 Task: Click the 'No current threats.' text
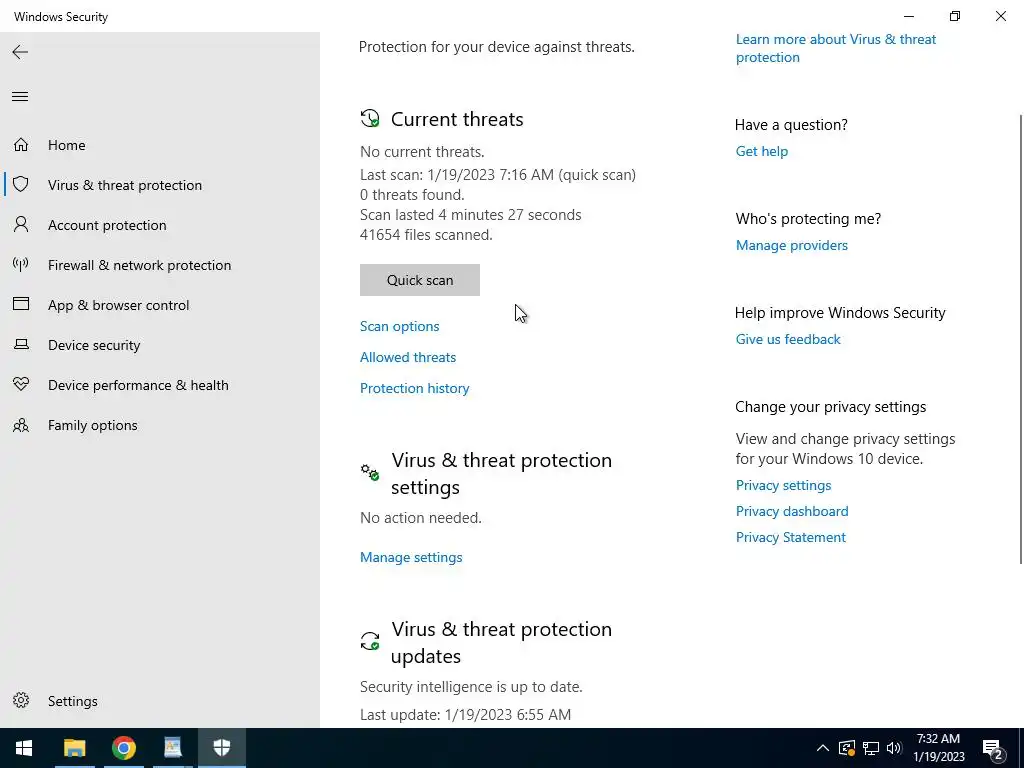[423, 152]
